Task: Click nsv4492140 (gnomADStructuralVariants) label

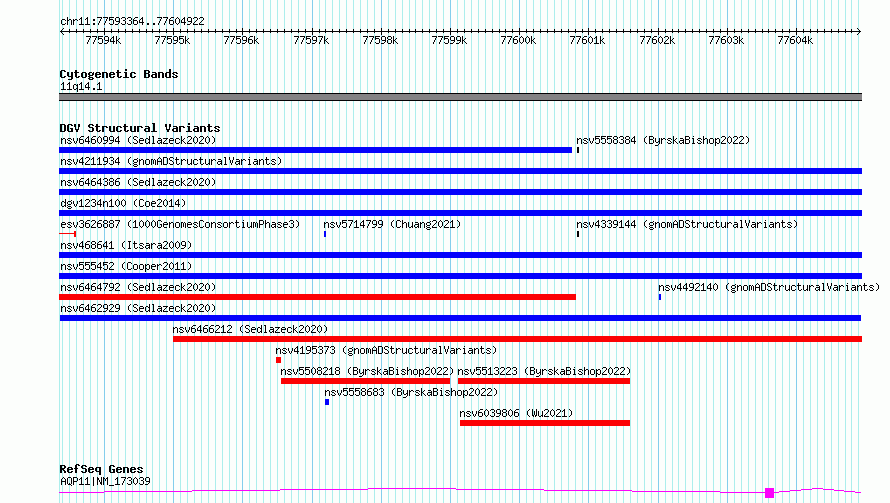Action: [x=769, y=287]
